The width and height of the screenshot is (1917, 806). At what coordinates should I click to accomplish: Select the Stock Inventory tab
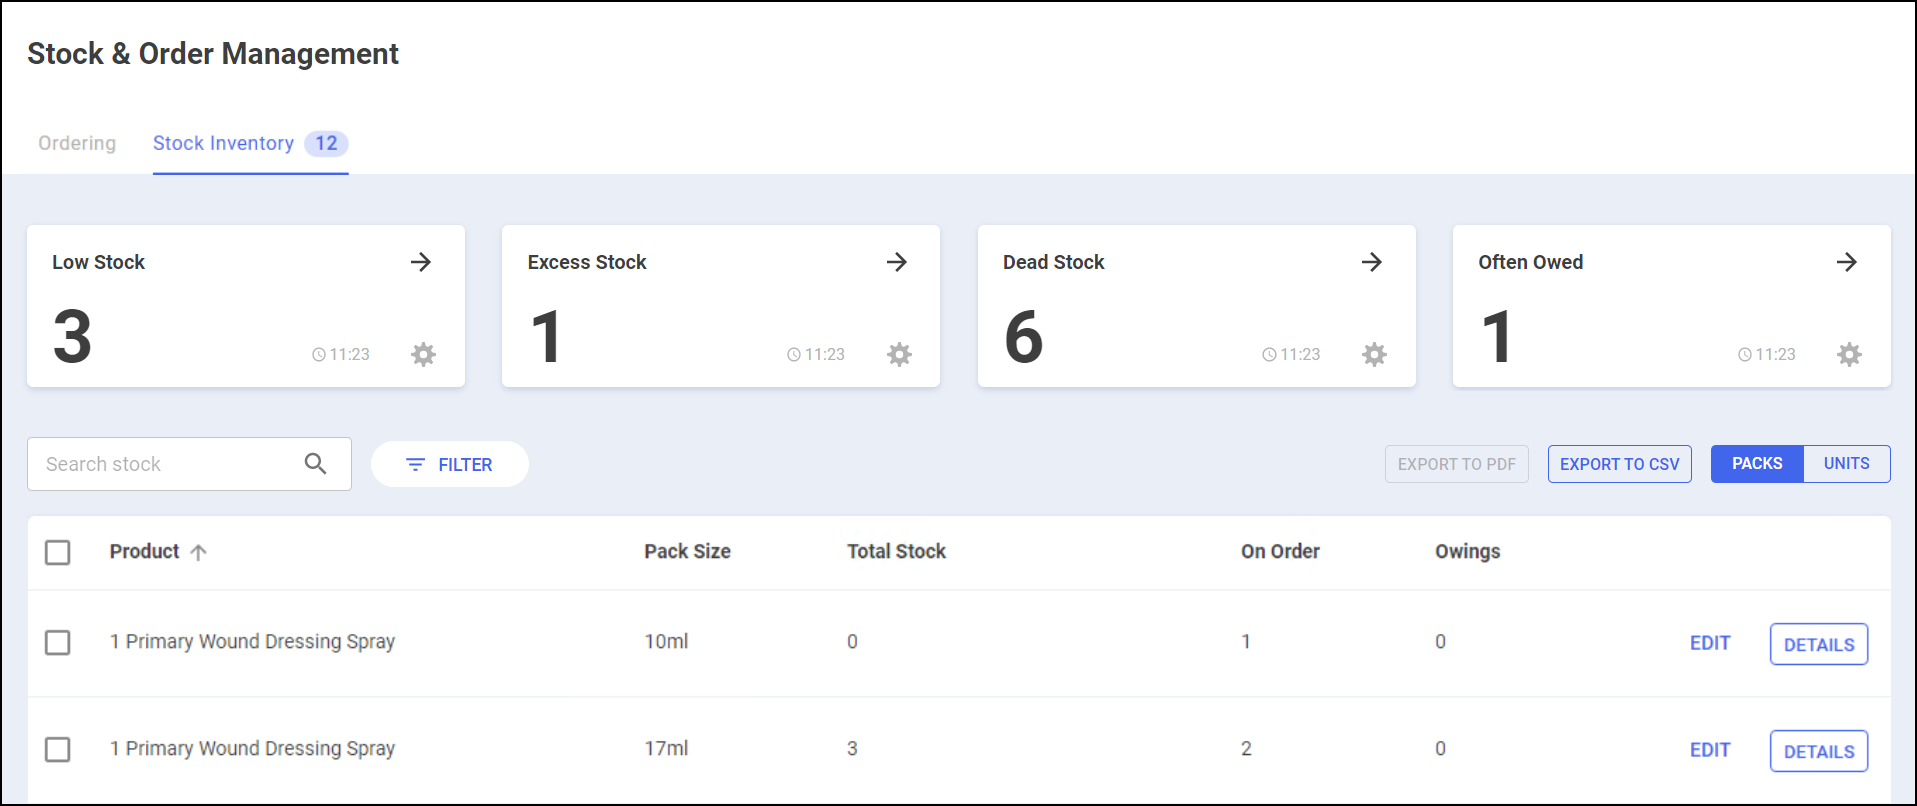pos(224,143)
